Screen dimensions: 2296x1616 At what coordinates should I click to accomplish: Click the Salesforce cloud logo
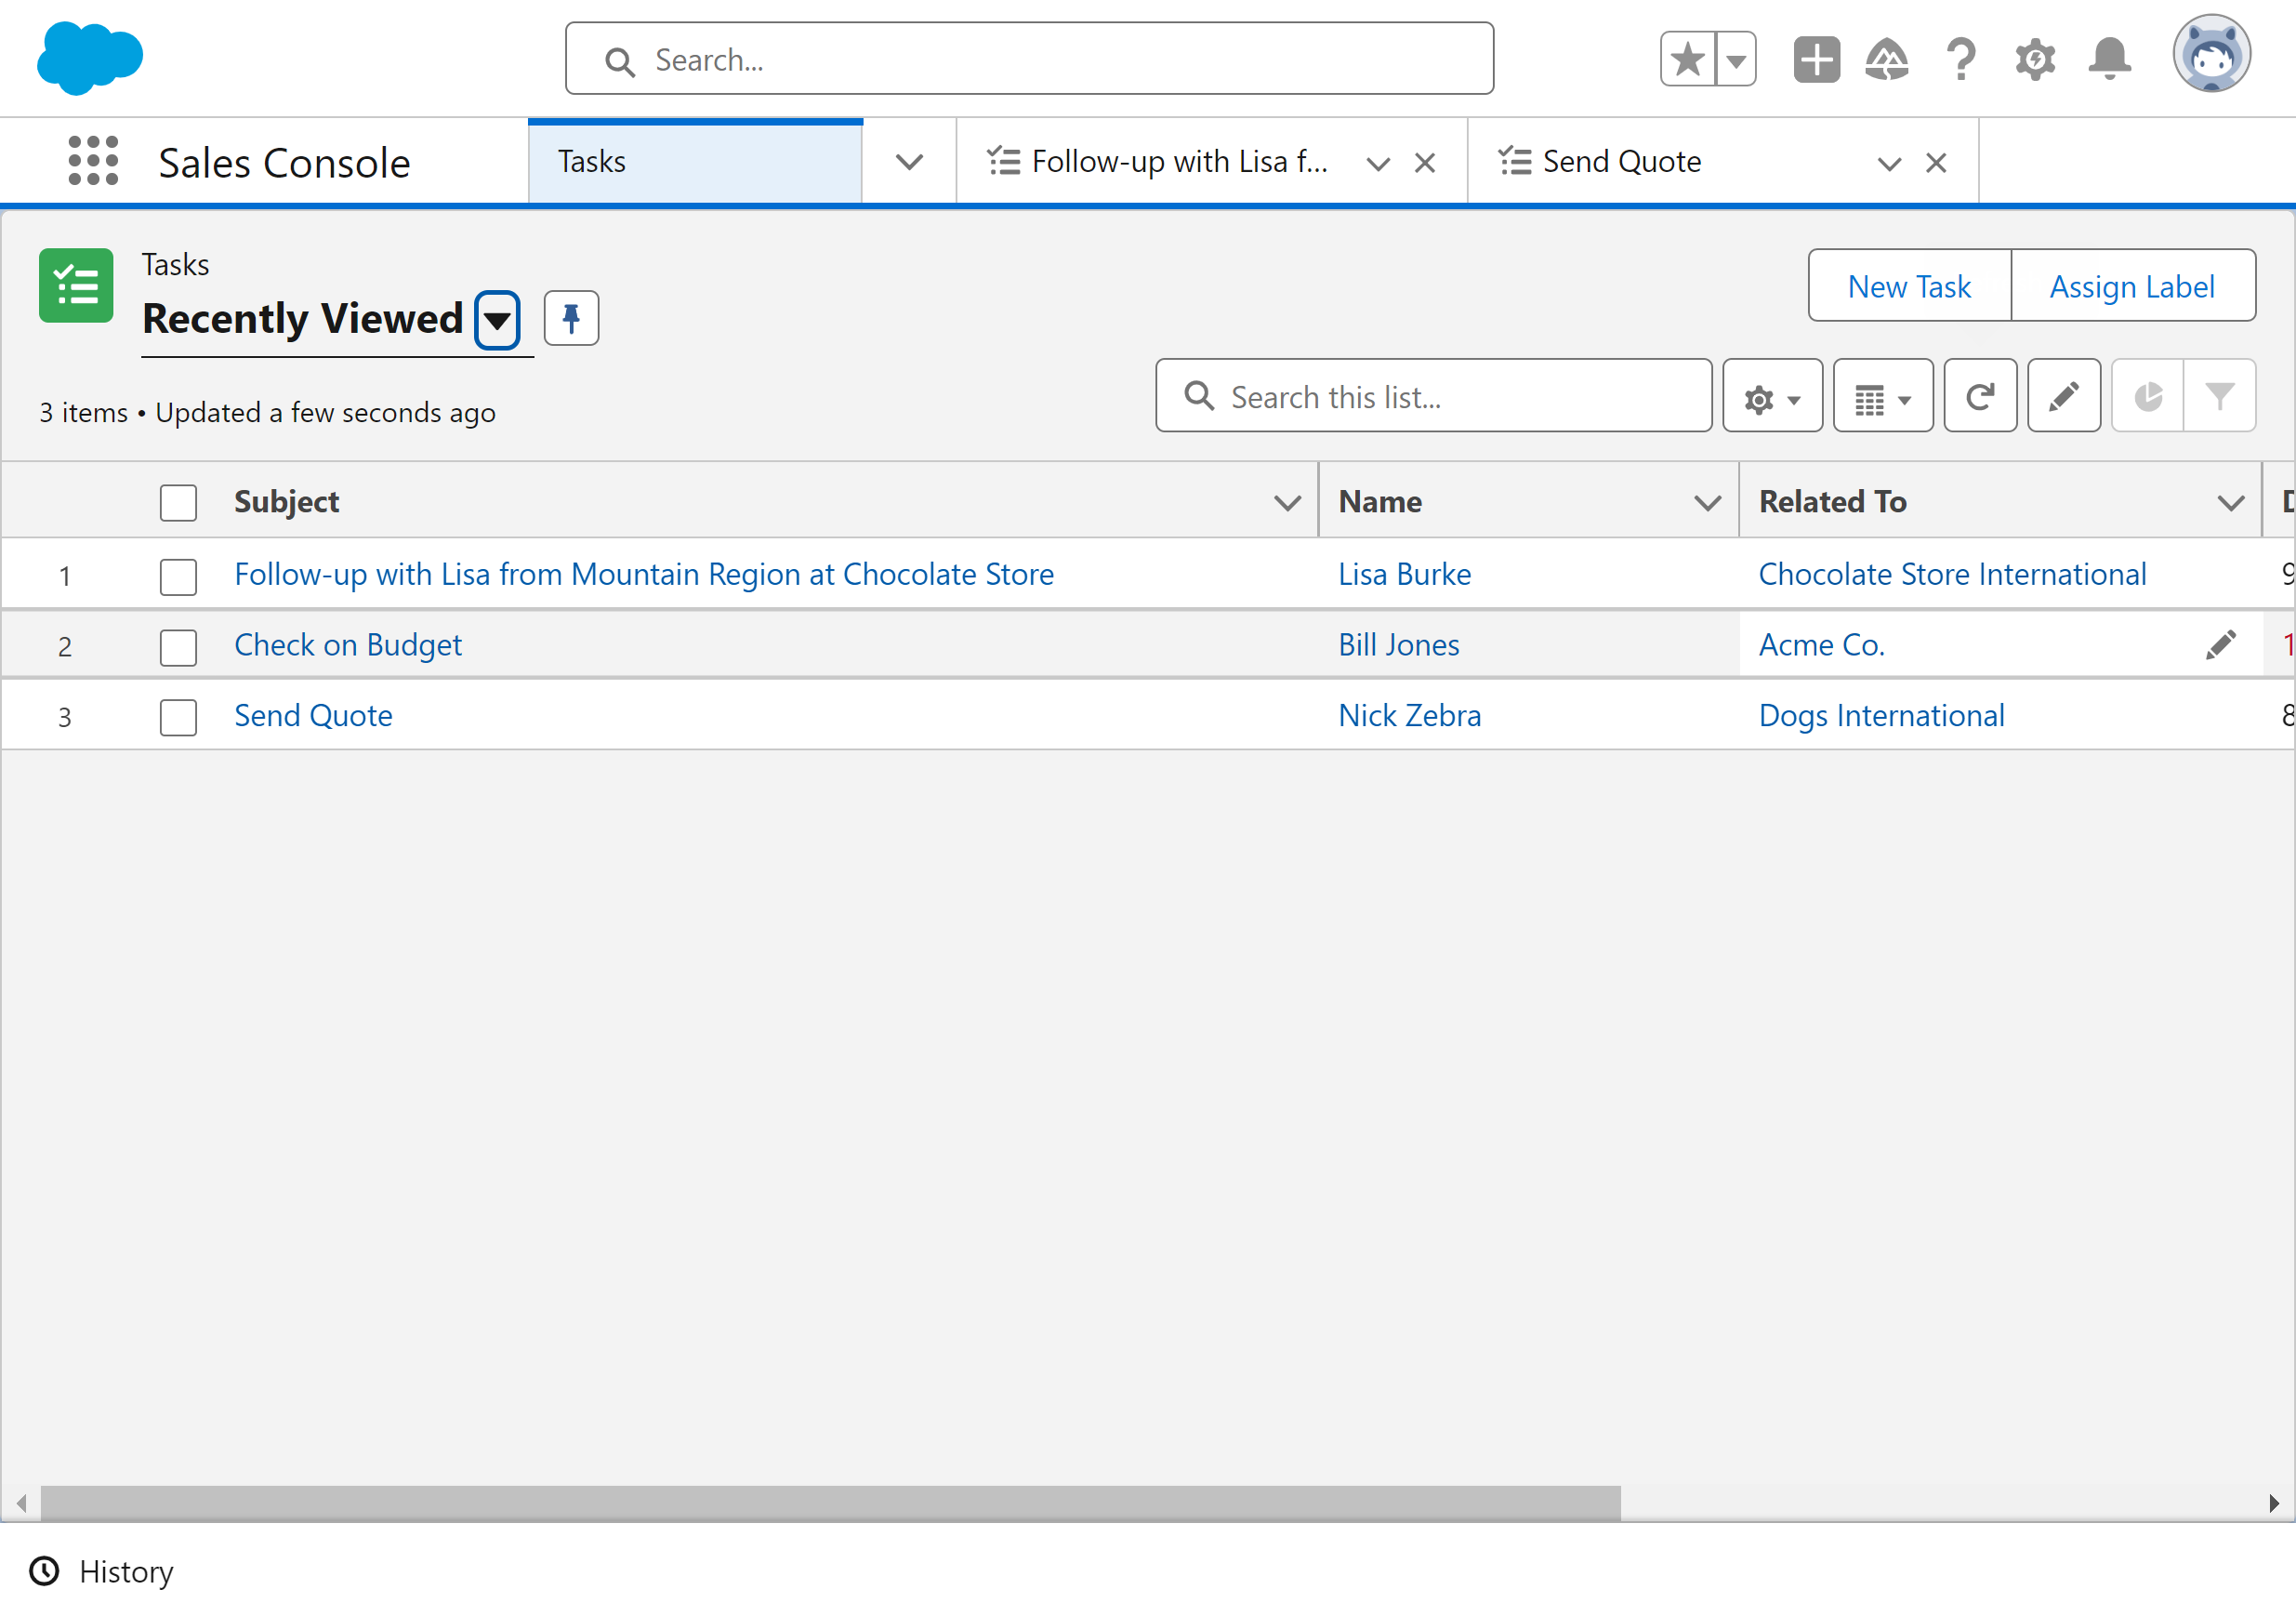point(90,58)
